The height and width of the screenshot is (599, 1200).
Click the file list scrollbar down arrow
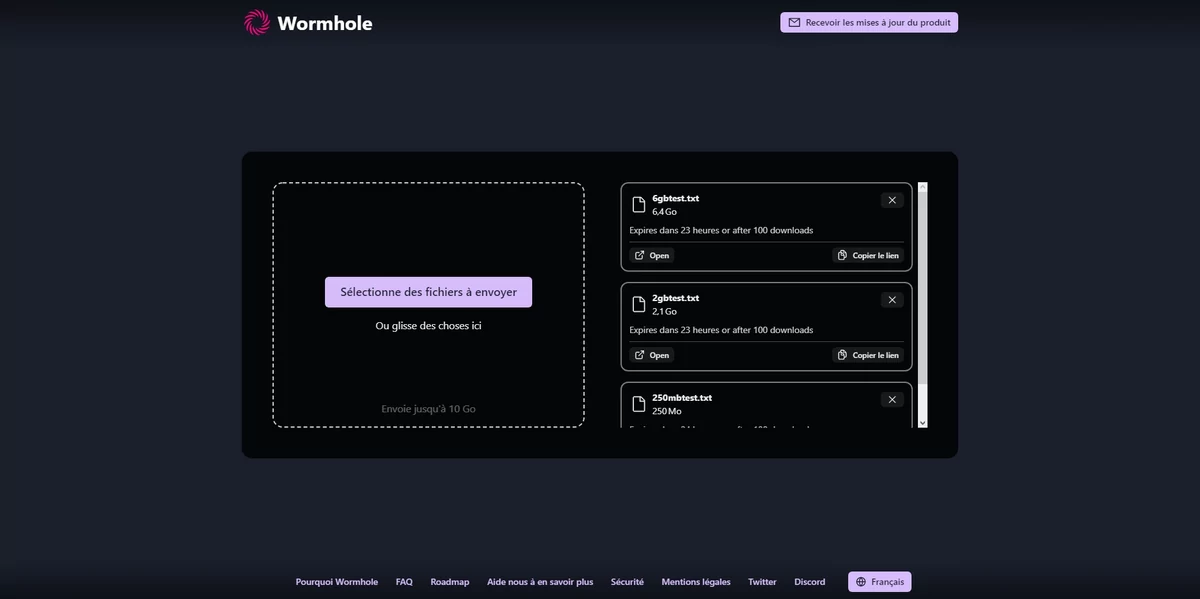(923, 422)
